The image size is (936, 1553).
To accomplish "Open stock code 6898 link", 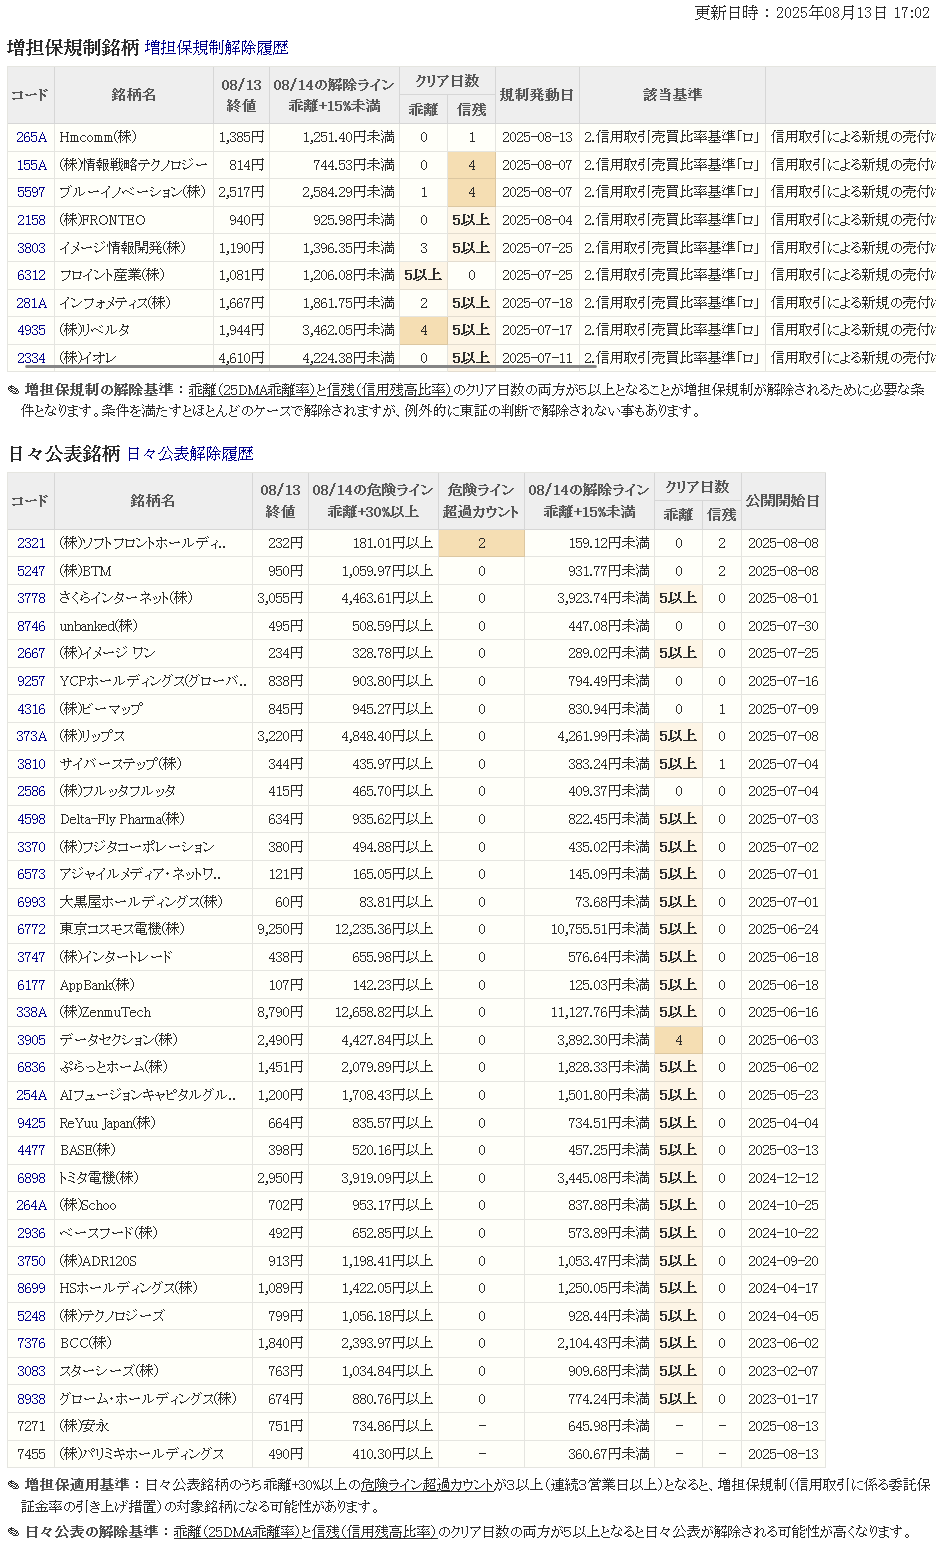I will point(31,1178).
